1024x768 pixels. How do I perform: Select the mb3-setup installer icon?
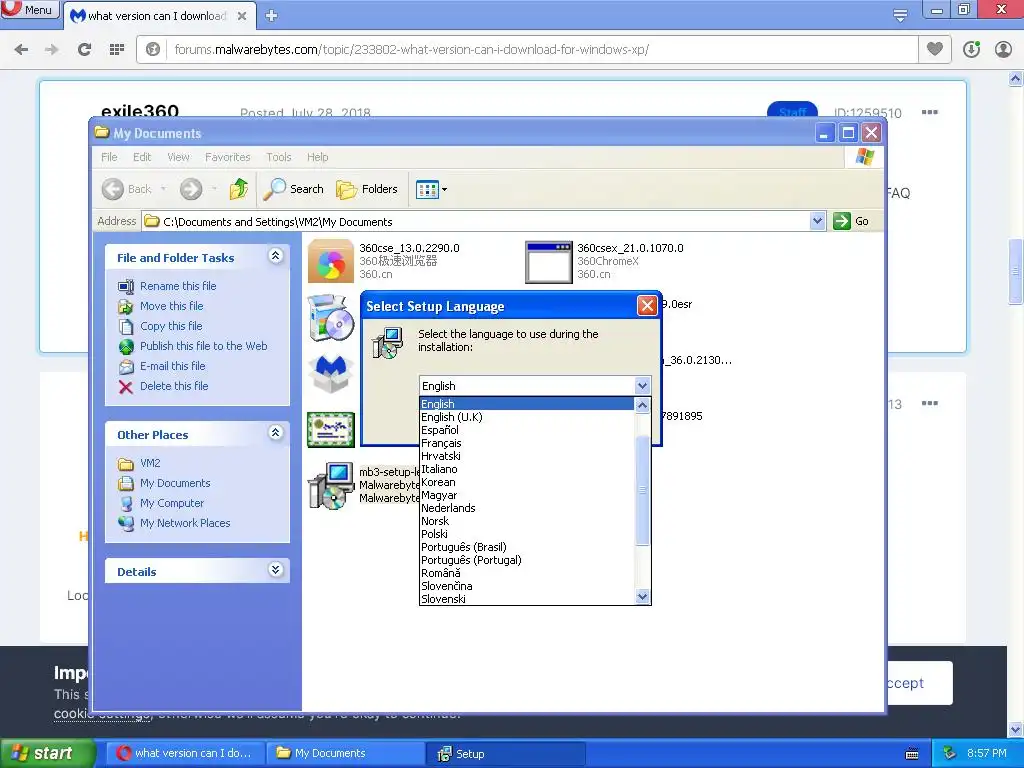click(330, 485)
